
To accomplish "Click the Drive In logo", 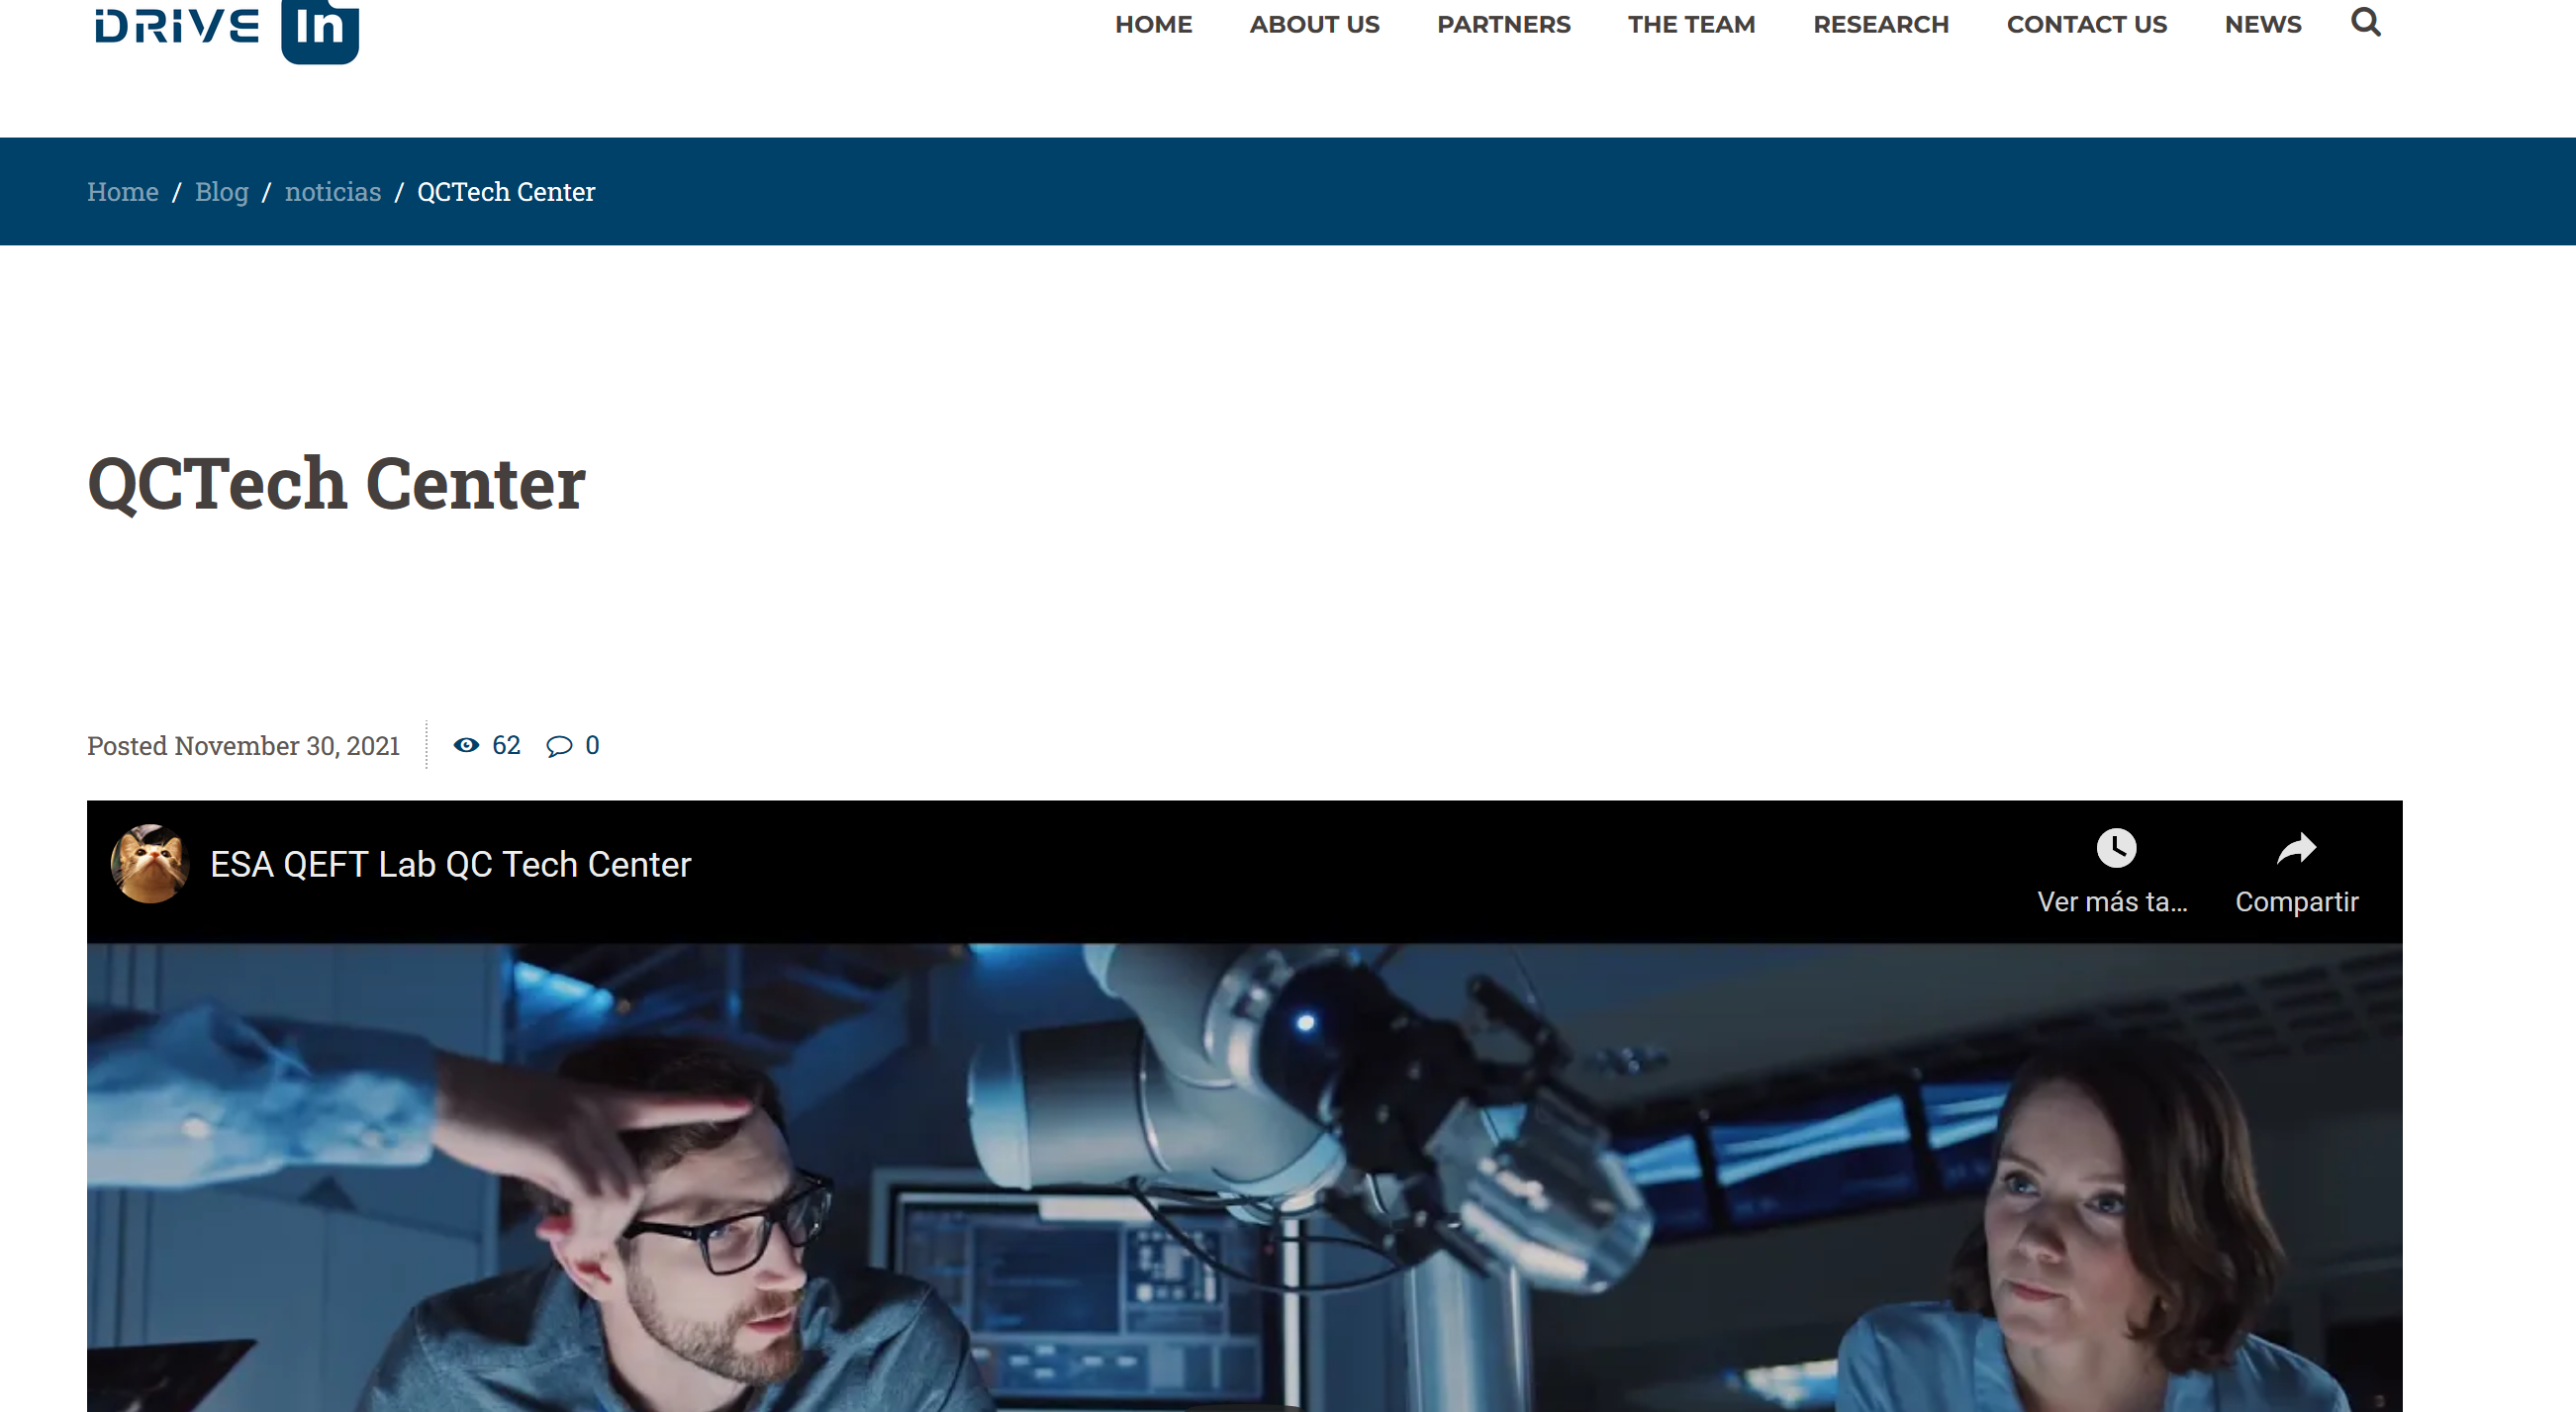I will pos(226,28).
